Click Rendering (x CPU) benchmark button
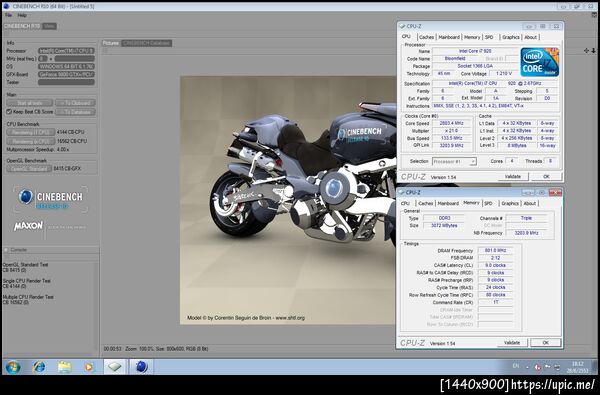Screen dimensions: 600x395 31,141
